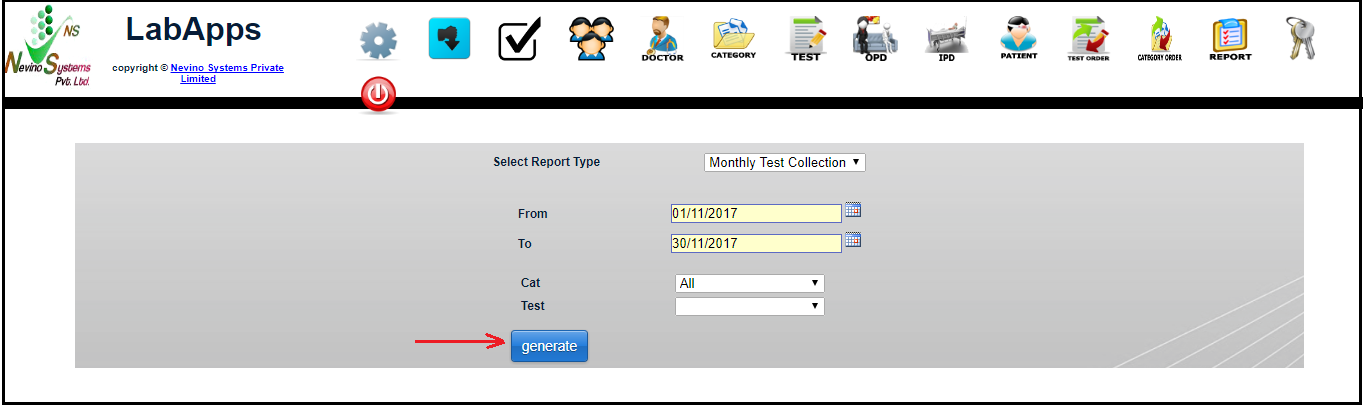
Task: Open the Doctor module
Action: pos(662,39)
